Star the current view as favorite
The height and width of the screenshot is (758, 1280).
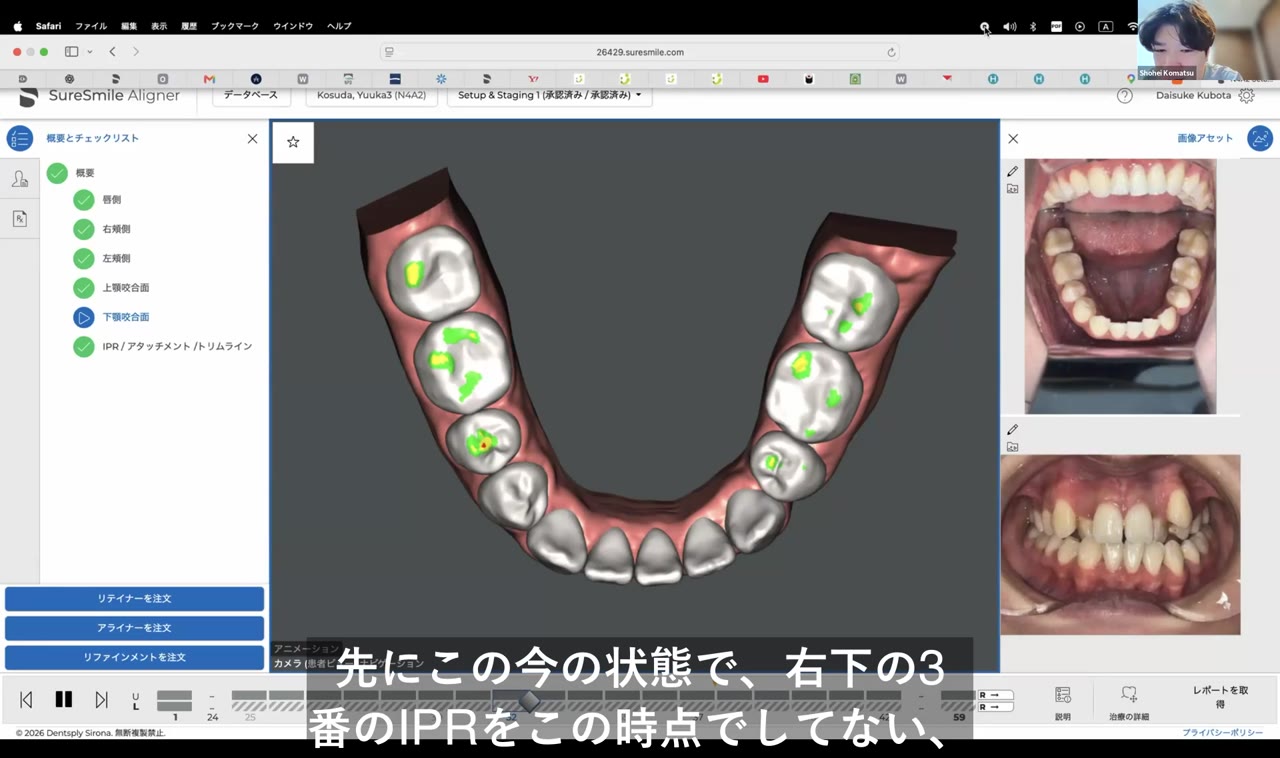pyautogui.click(x=293, y=142)
